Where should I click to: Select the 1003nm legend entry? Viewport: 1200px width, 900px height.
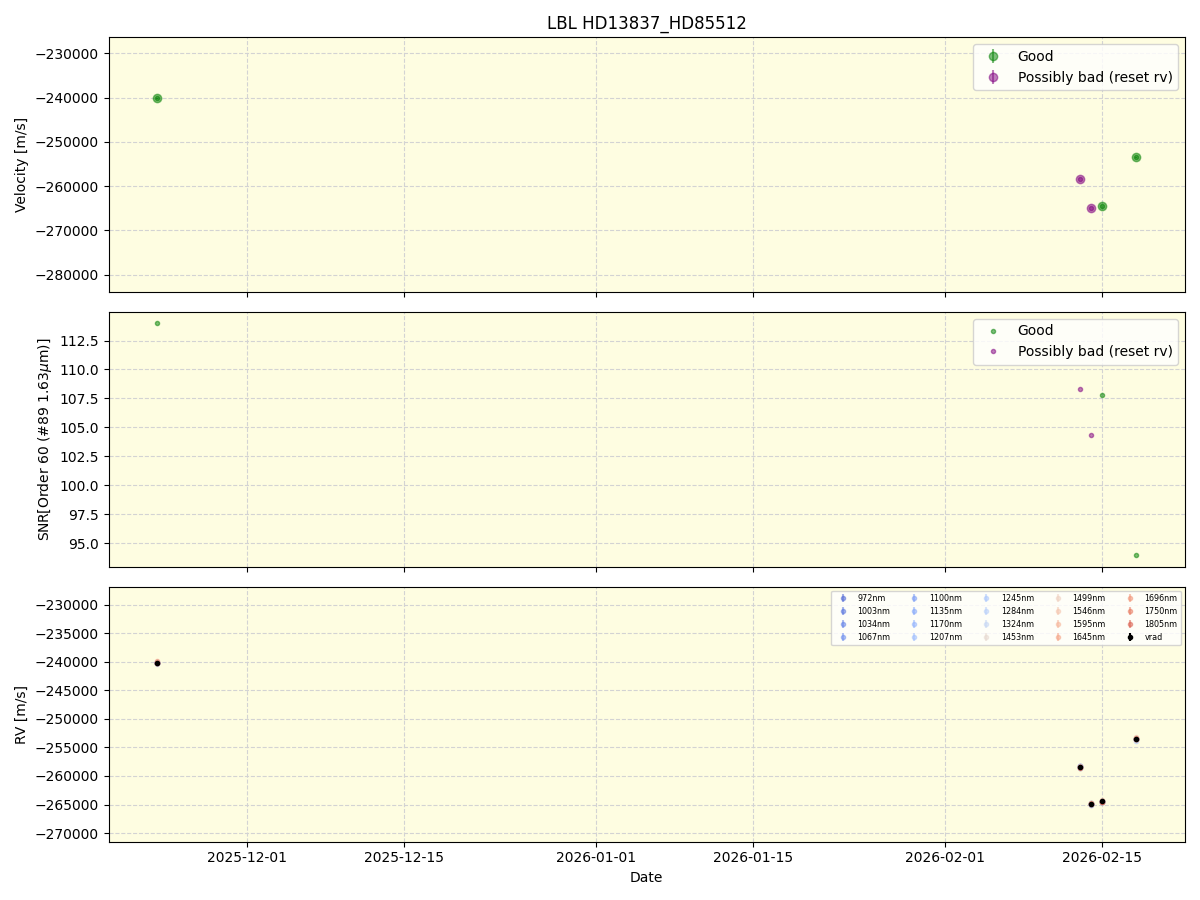(x=873, y=611)
